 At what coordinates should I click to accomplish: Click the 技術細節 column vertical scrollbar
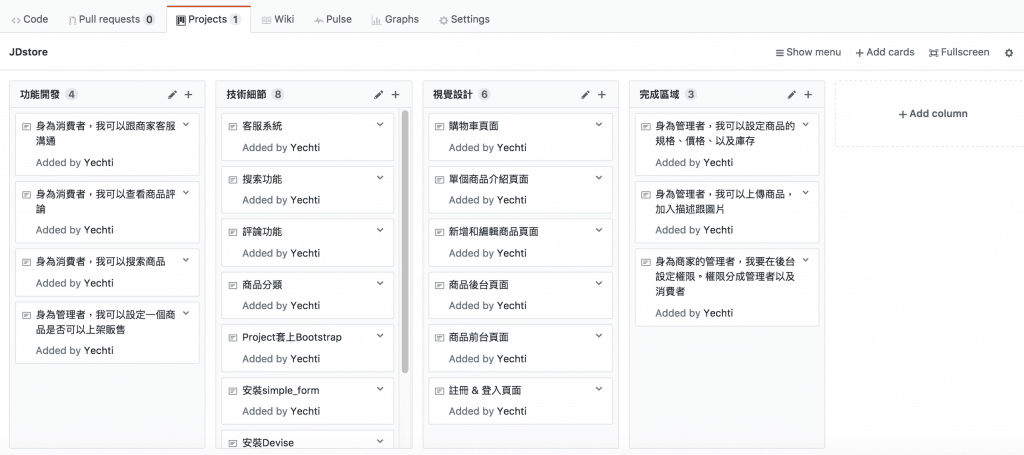coord(405,240)
